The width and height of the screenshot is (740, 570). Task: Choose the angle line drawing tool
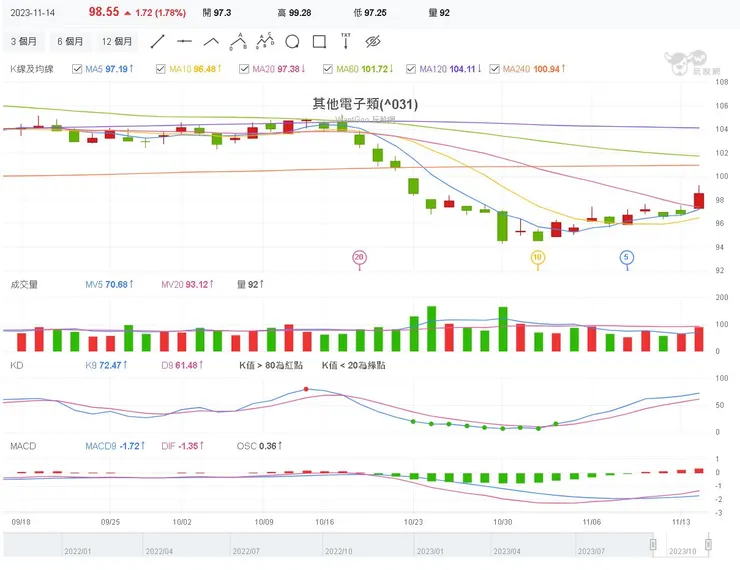(x=211, y=42)
